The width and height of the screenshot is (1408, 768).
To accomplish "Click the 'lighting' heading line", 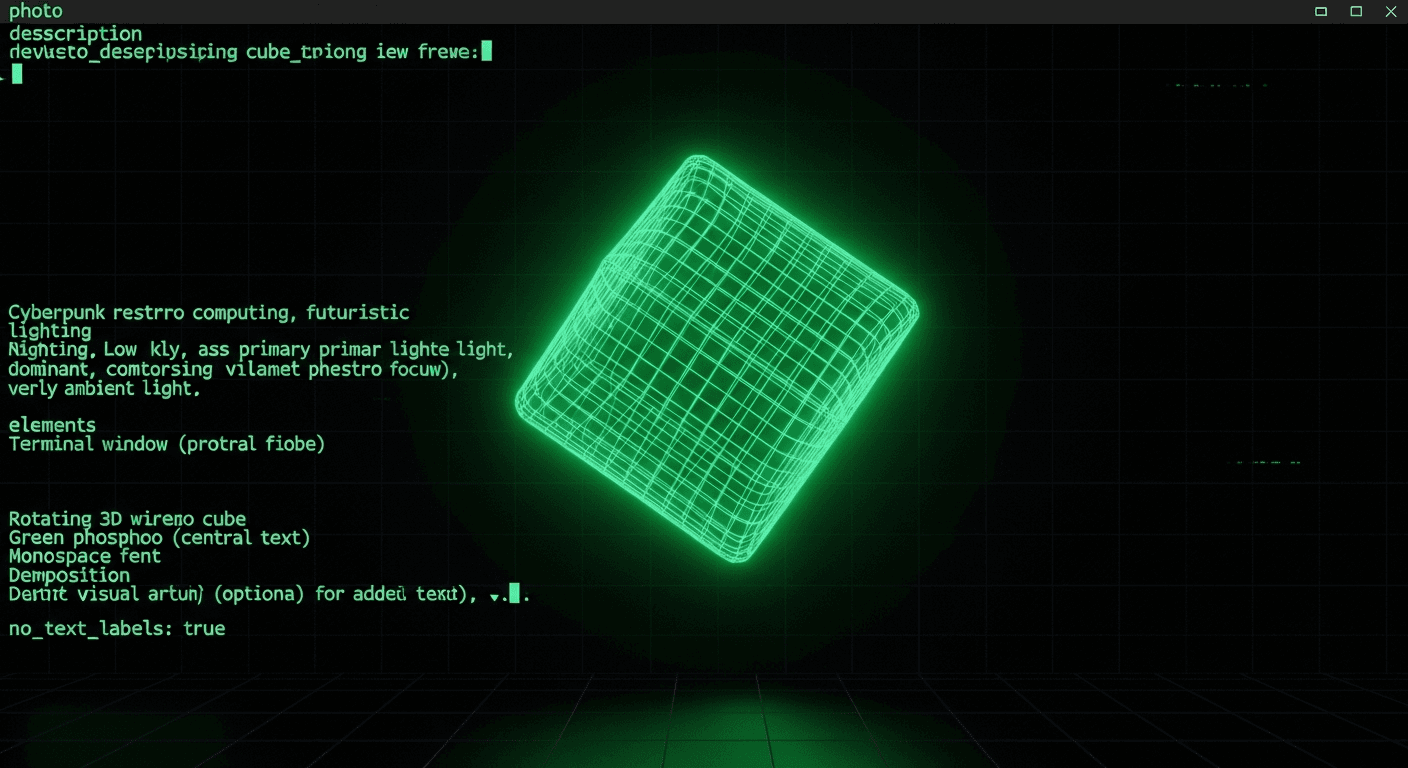I will (x=50, y=331).
